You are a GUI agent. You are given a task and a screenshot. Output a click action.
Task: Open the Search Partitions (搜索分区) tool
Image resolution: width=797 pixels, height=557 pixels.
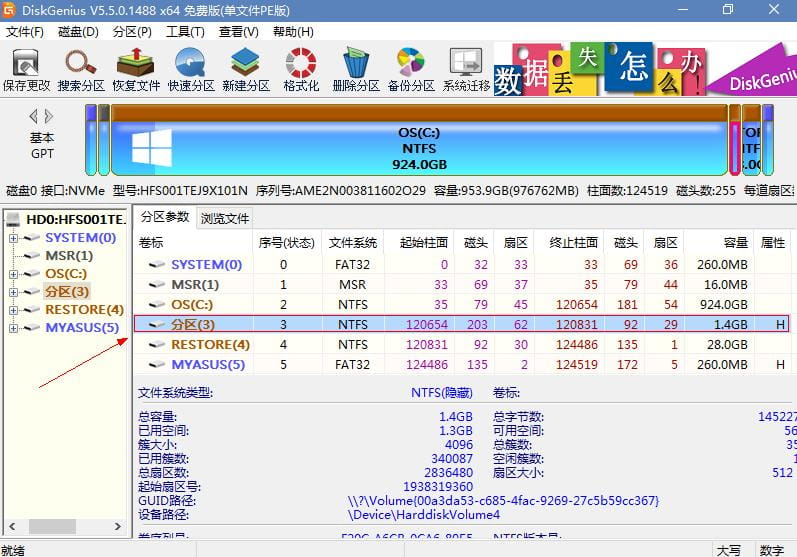[81, 70]
